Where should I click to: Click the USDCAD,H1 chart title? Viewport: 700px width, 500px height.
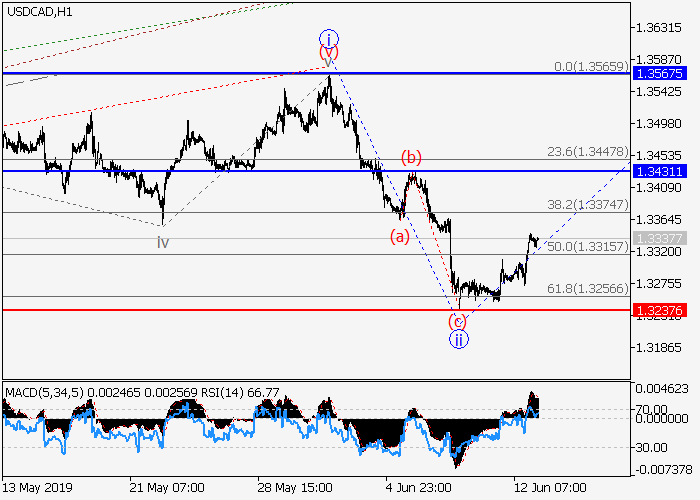pyautogui.click(x=38, y=11)
